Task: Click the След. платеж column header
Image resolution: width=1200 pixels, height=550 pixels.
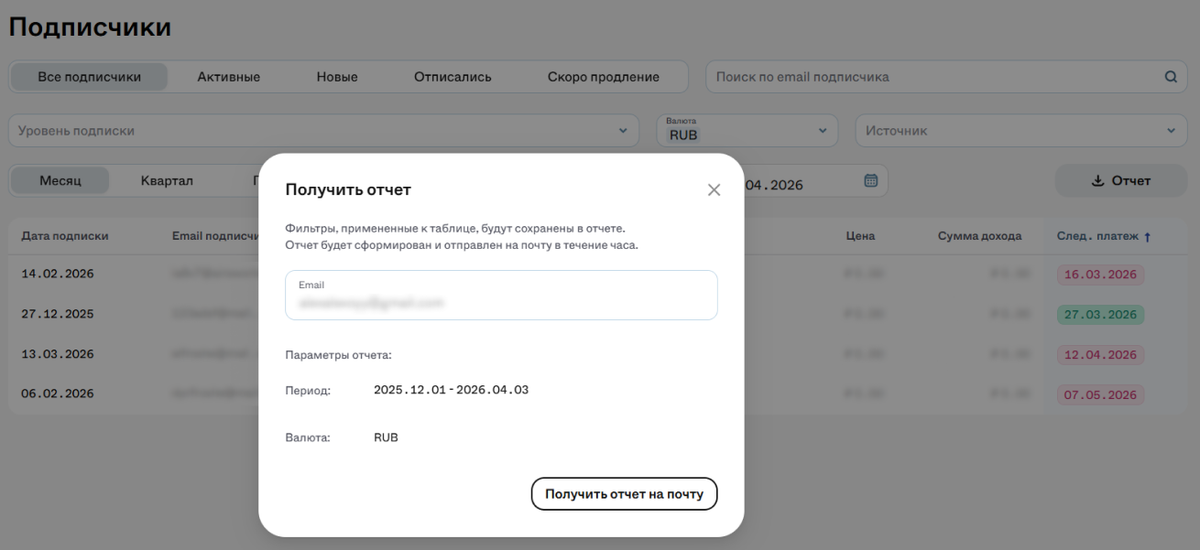Action: click(x=1098, y=237)
